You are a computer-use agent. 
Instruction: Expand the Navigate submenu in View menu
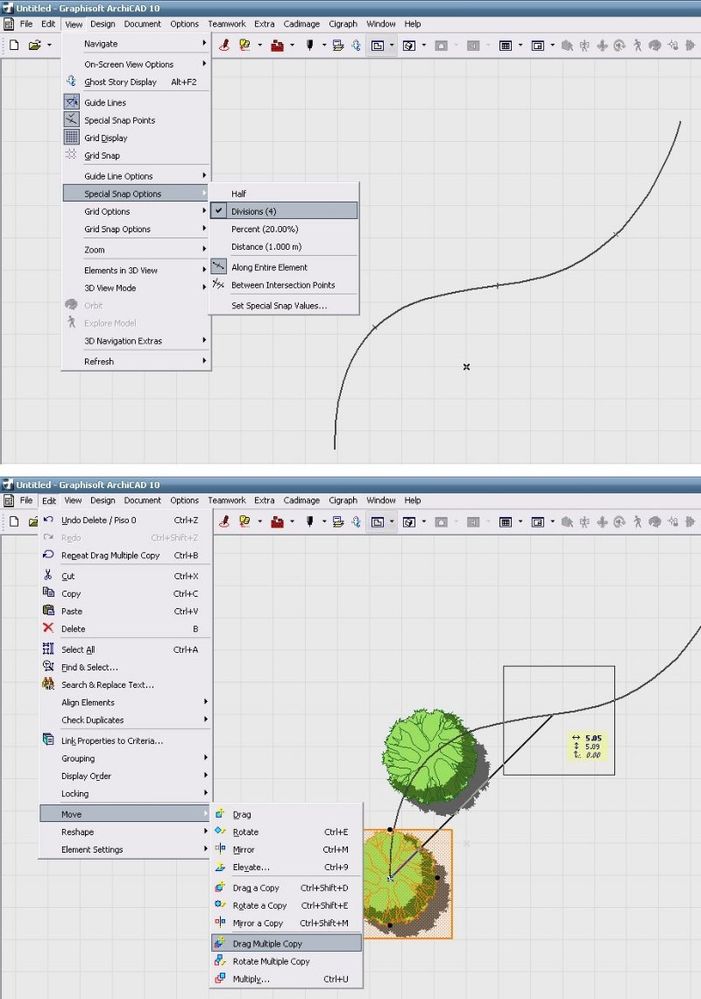(136, 44)
